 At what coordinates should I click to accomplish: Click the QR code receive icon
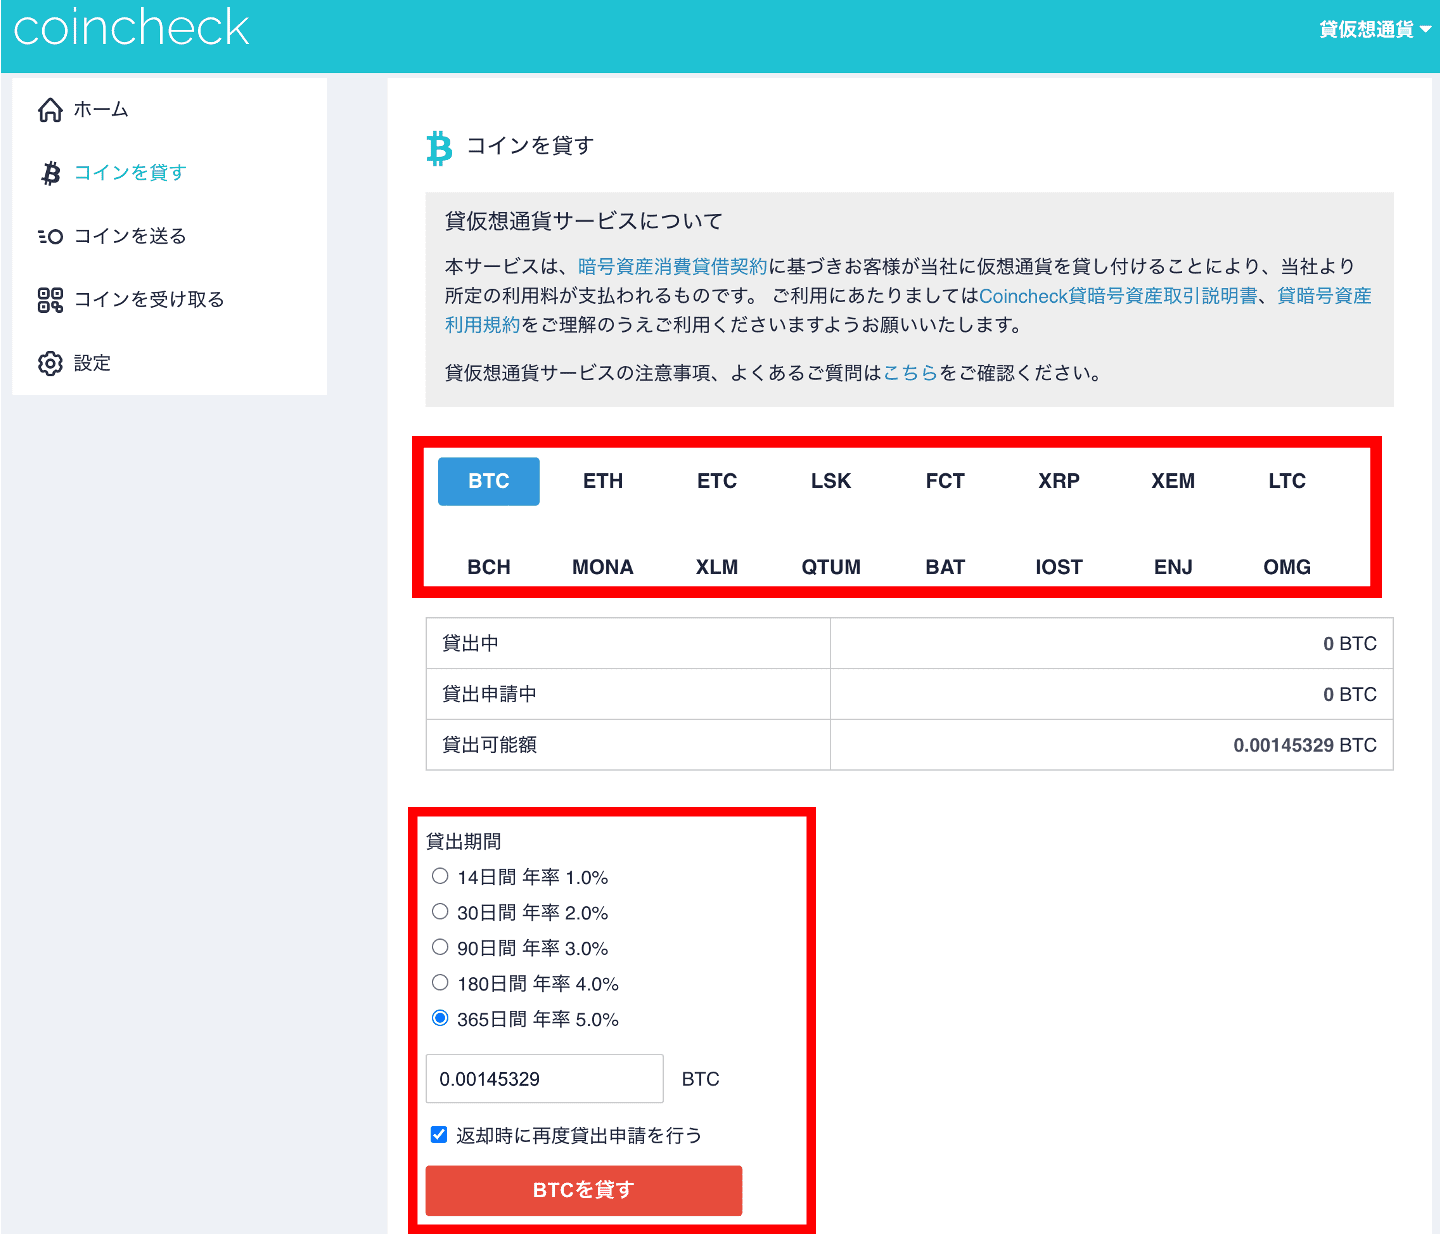(50, 300)
